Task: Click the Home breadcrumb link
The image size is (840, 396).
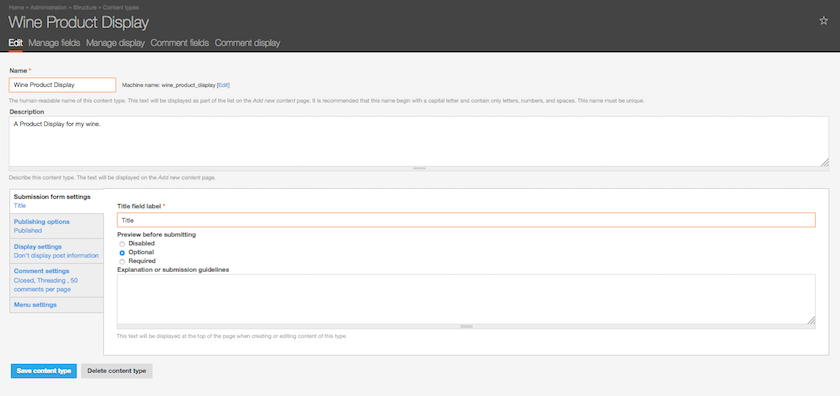Action: tap(16, 8)
